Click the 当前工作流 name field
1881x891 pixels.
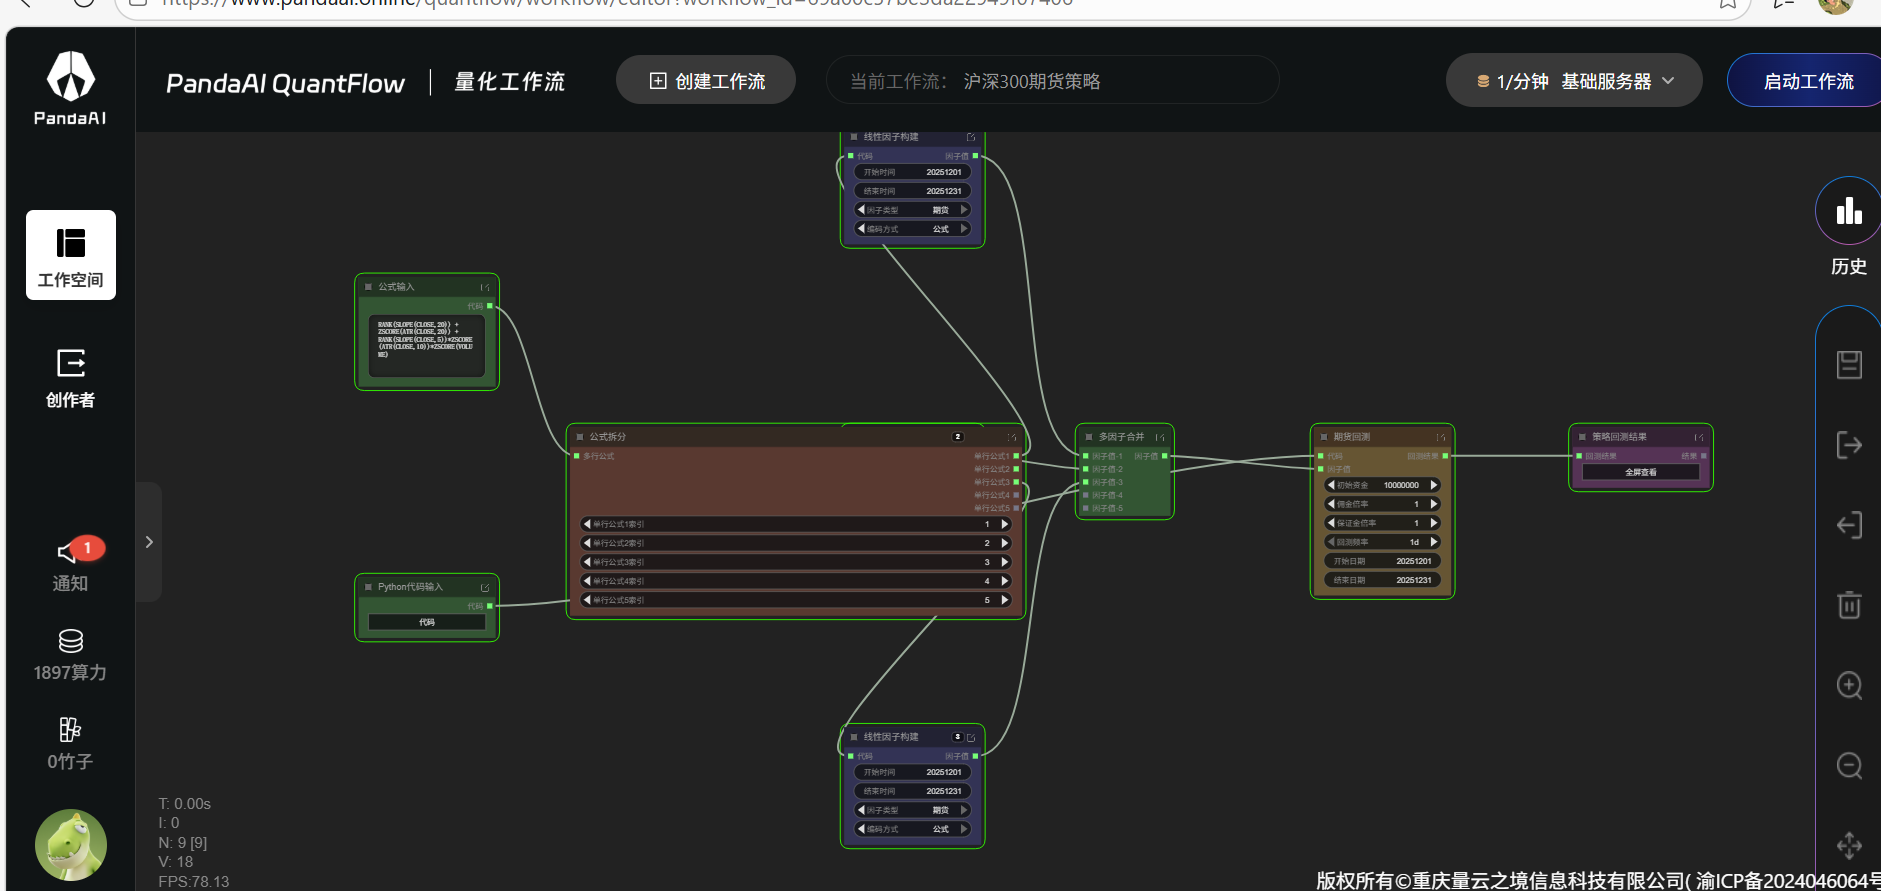pyautogui.click(x=1052, y=81)
